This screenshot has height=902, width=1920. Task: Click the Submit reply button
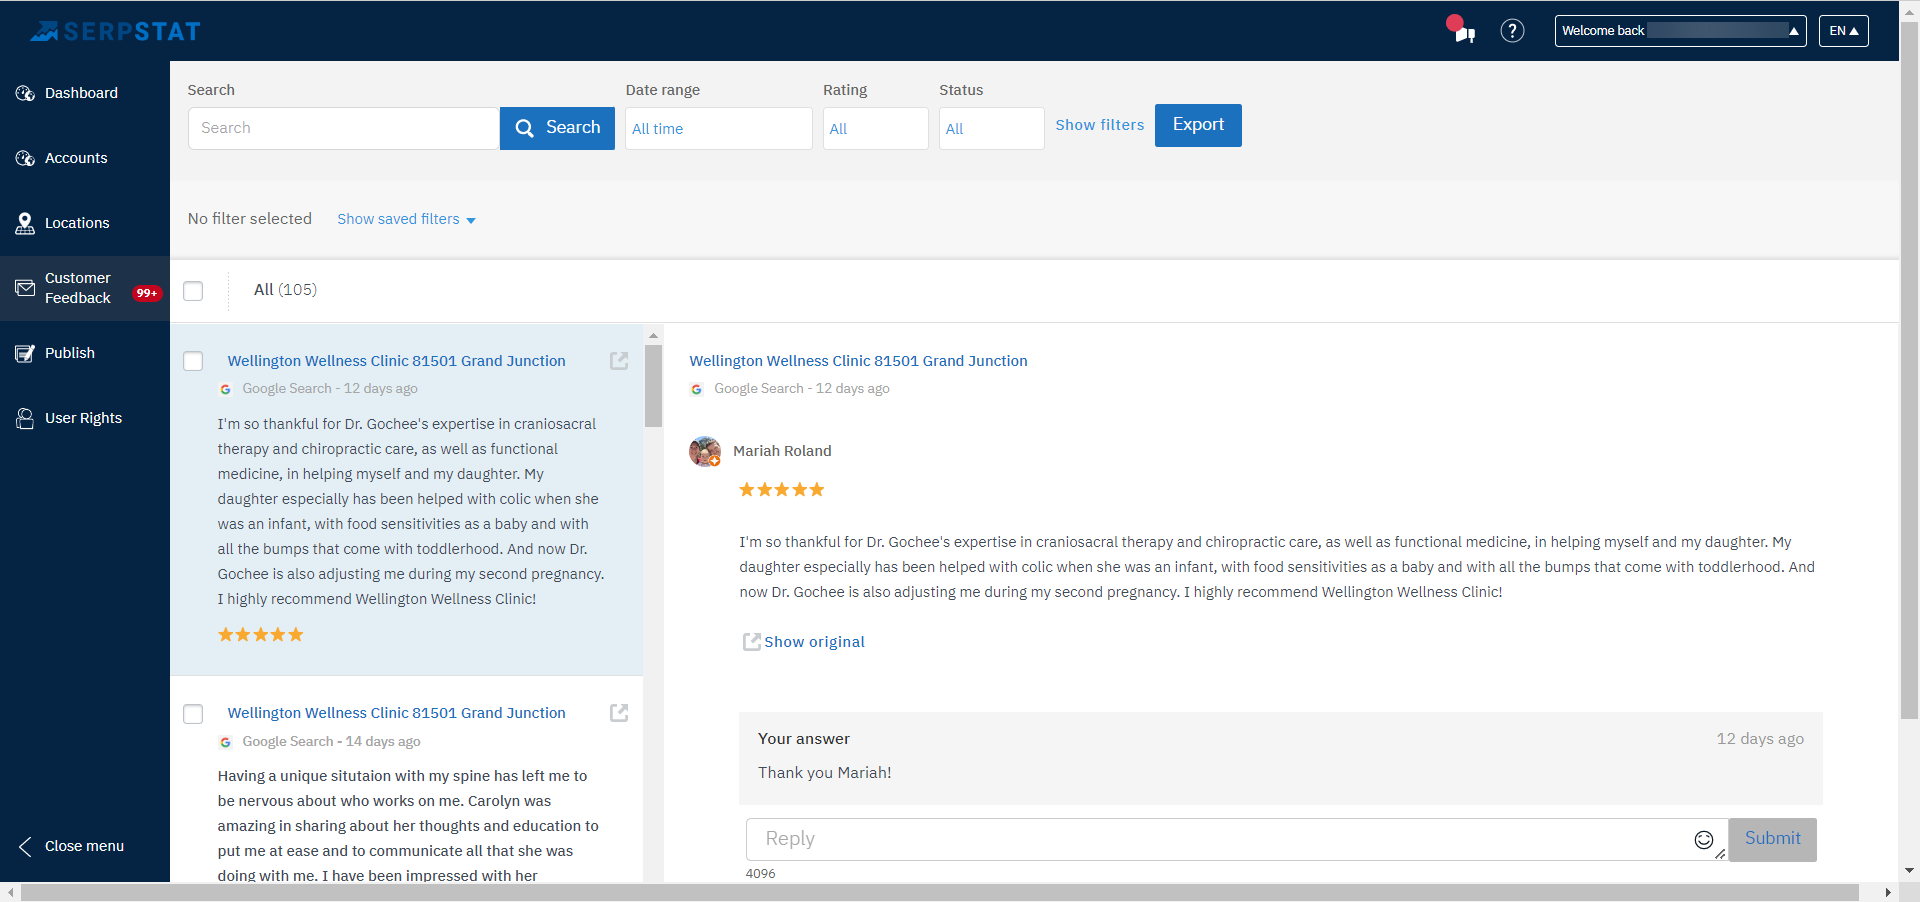pyautogui.click(x=1772, y=839)
